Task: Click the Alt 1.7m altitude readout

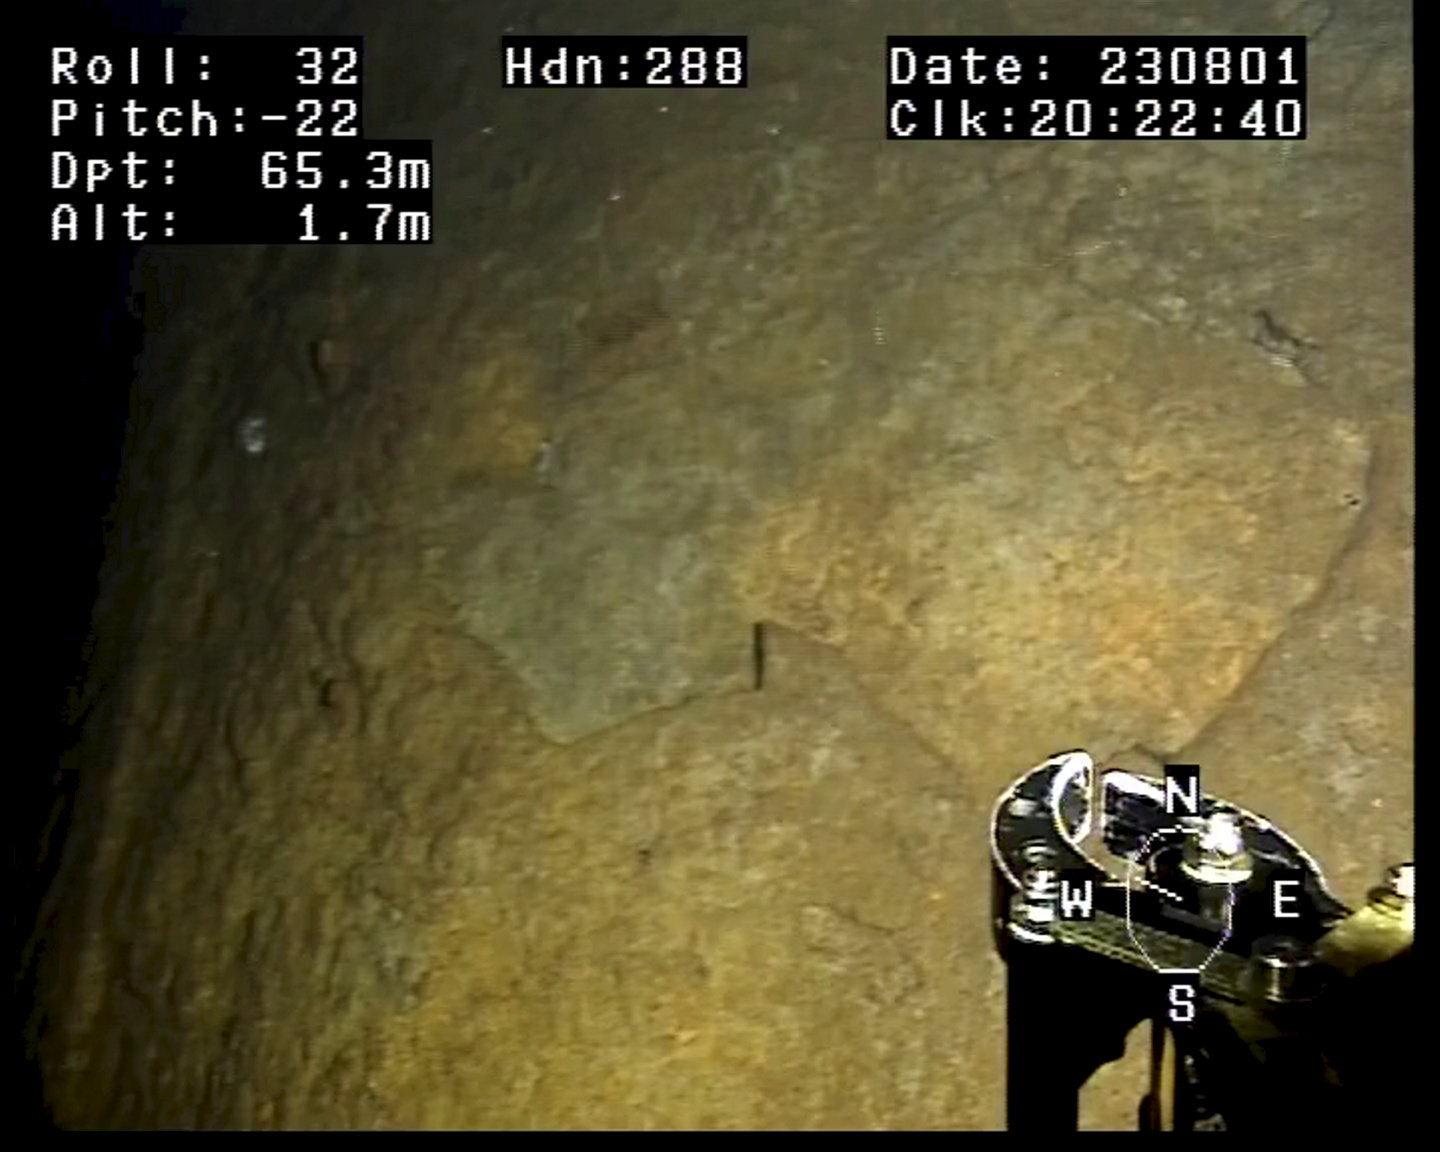Action: [240, 222]
